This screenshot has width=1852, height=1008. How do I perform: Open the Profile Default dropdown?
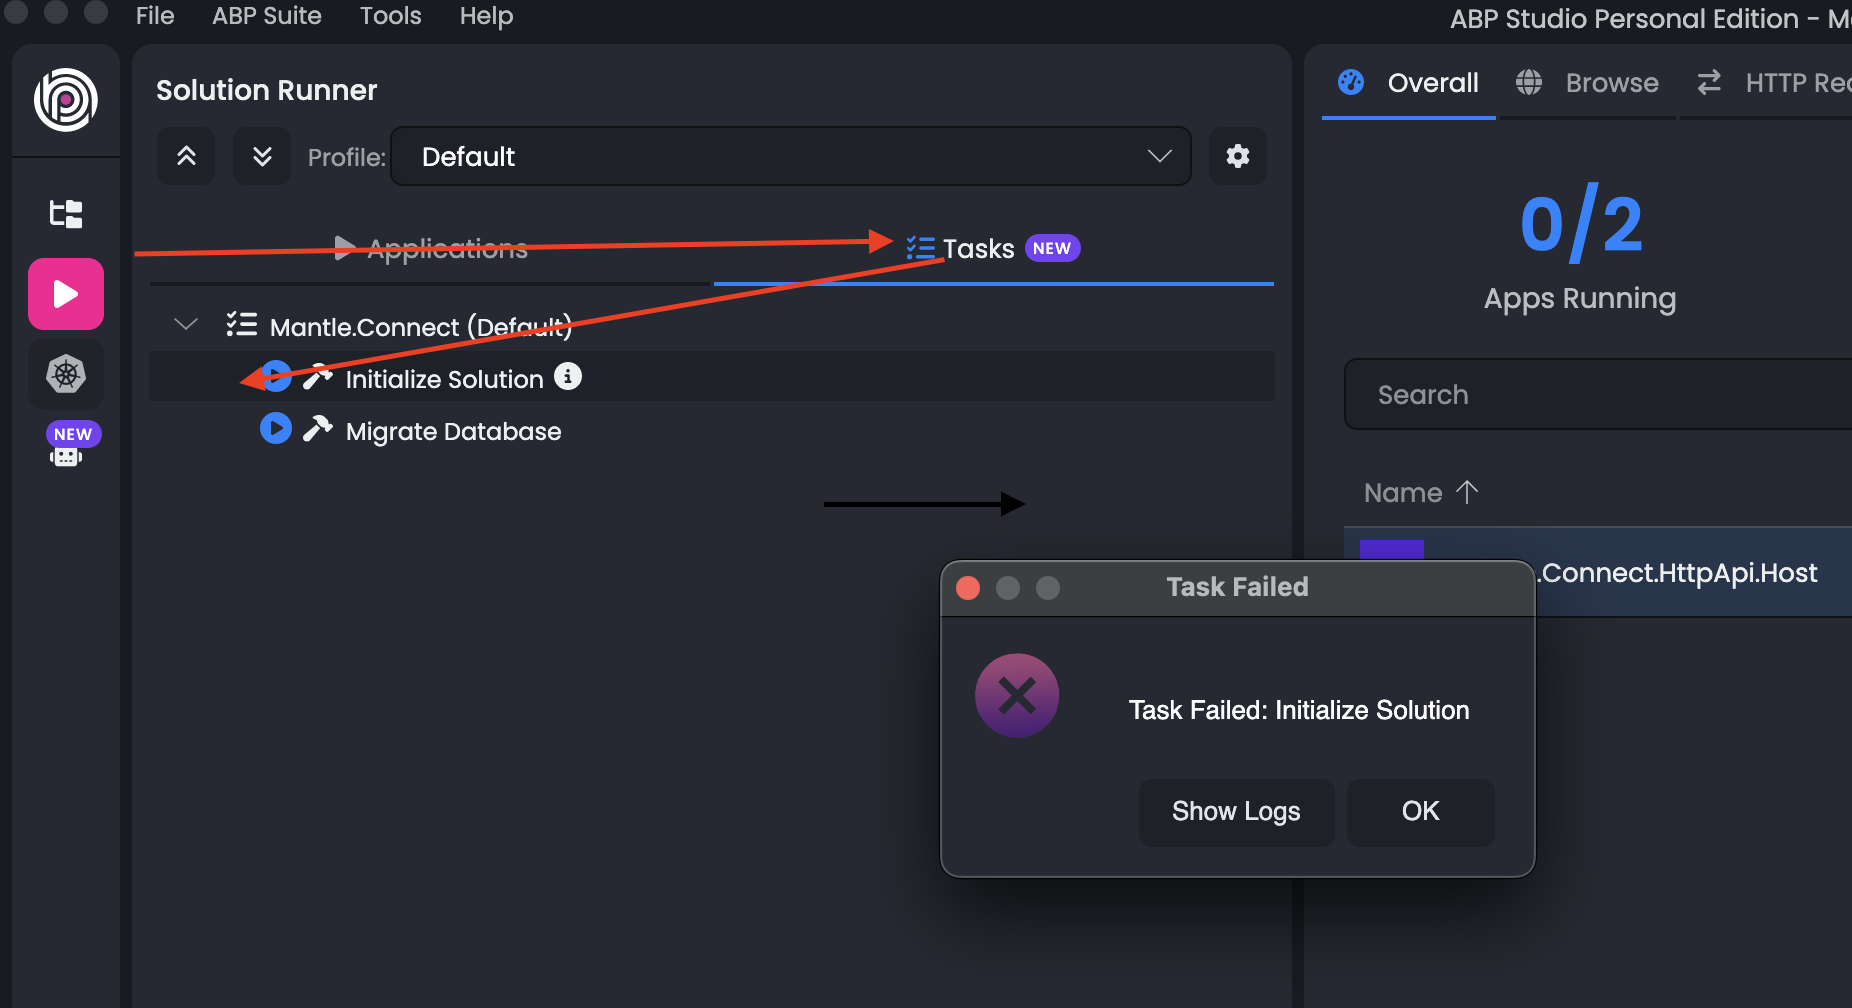coord(790,156)
